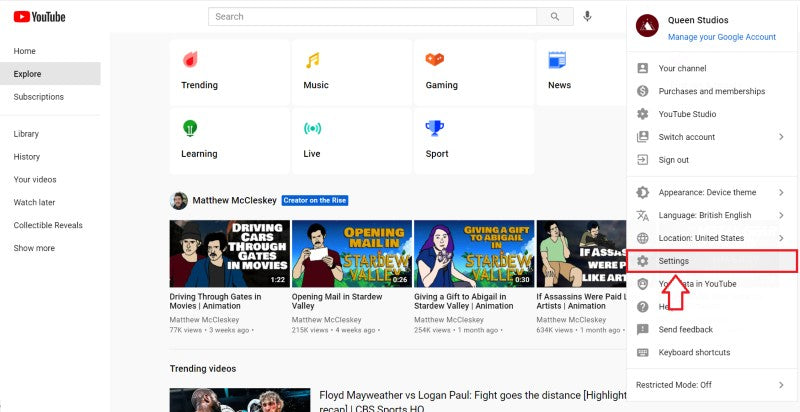Expand Language: British English options

tap(711, 215)
